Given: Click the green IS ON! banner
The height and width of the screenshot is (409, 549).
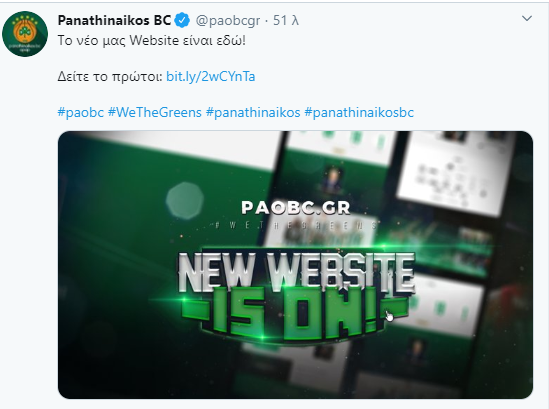Looking at the screenshot, I should click(x=296, y=314).
